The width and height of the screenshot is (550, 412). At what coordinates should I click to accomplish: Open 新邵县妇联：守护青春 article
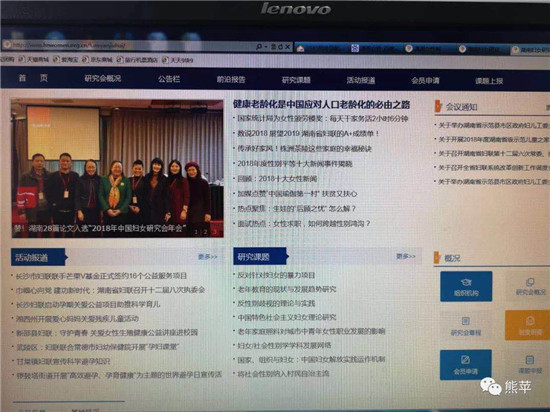point(107,332)
